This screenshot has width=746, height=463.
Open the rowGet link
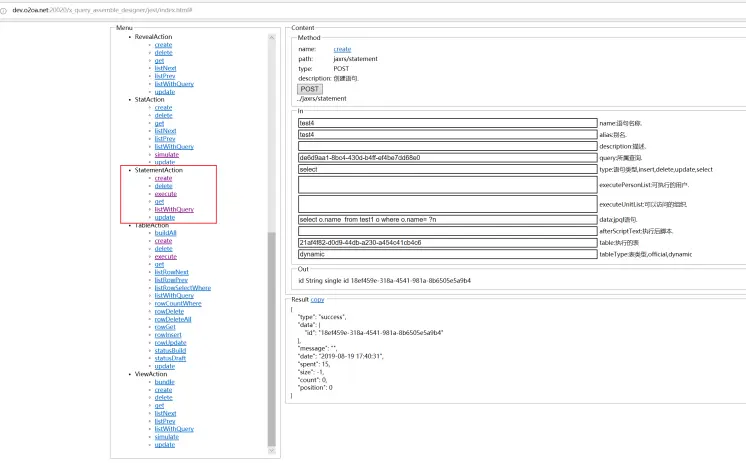[165, 327]
